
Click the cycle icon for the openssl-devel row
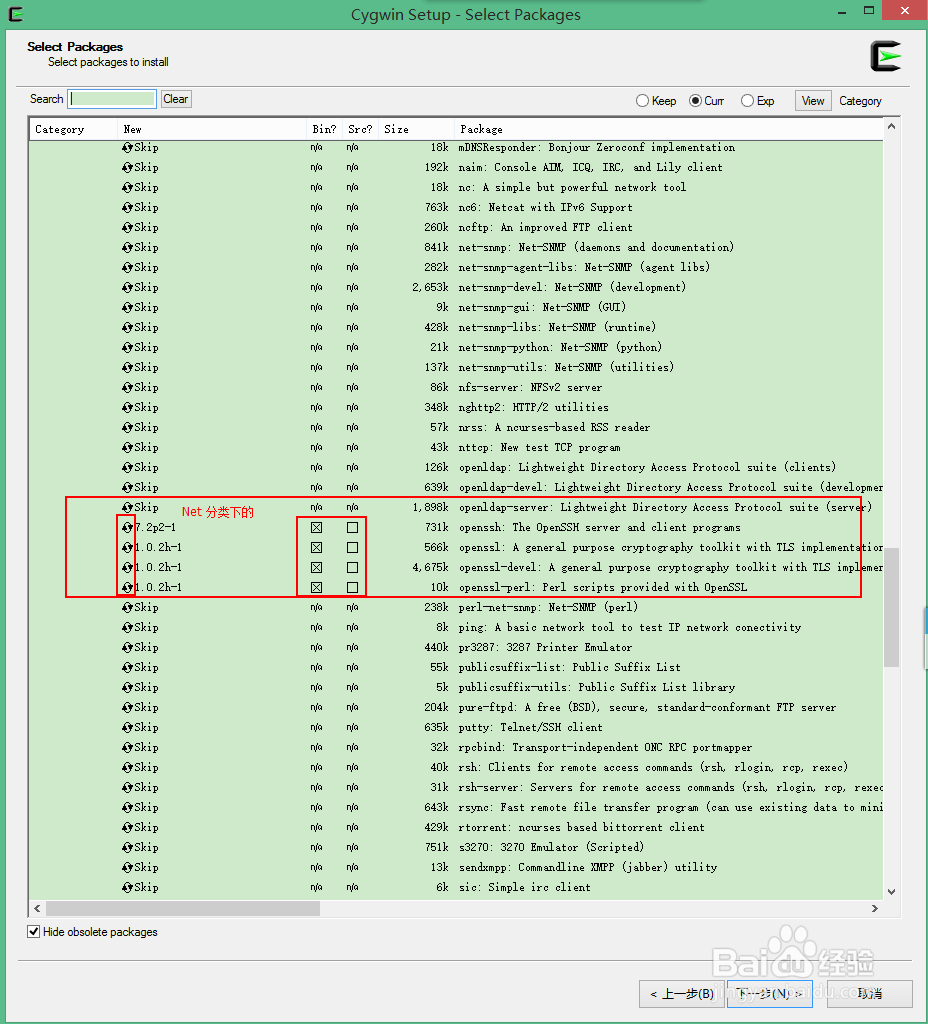(127, 567)
